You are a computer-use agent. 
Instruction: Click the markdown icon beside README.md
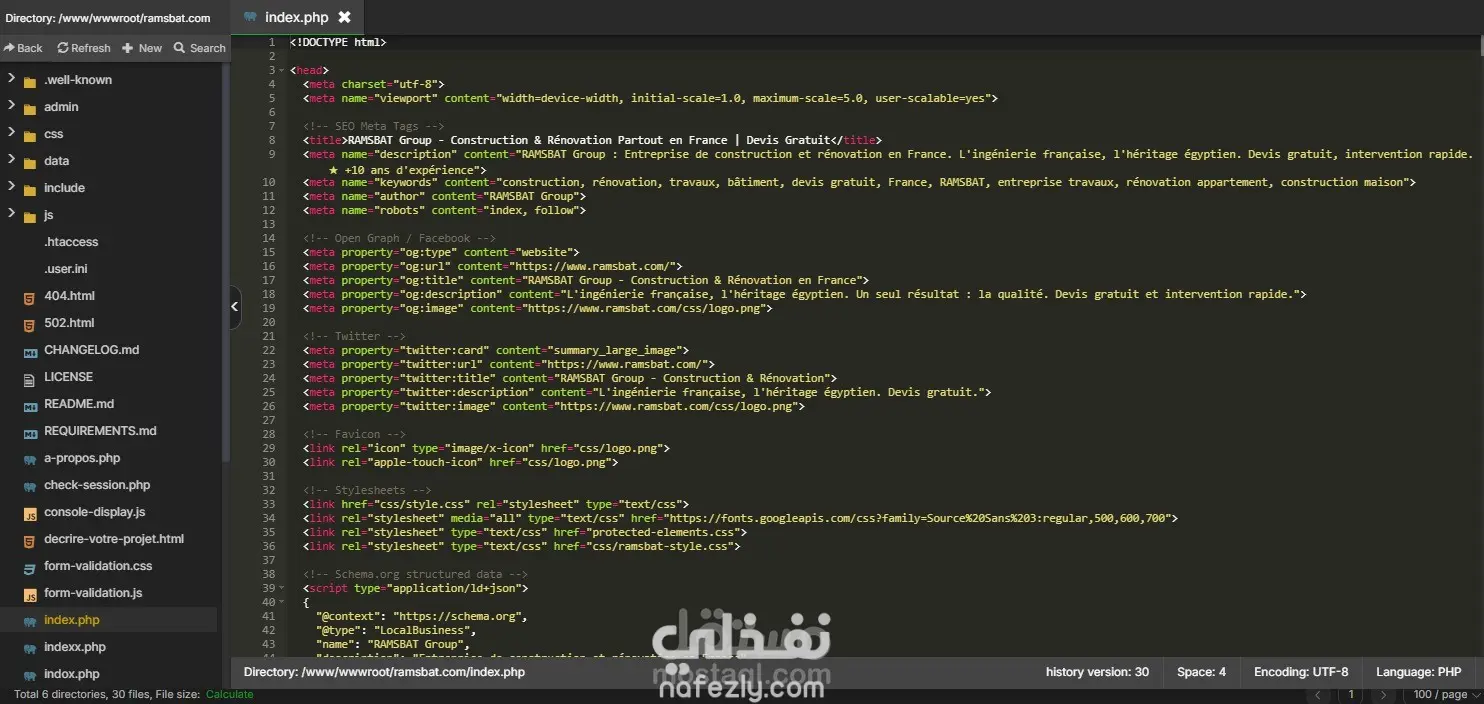click(30, 405)
